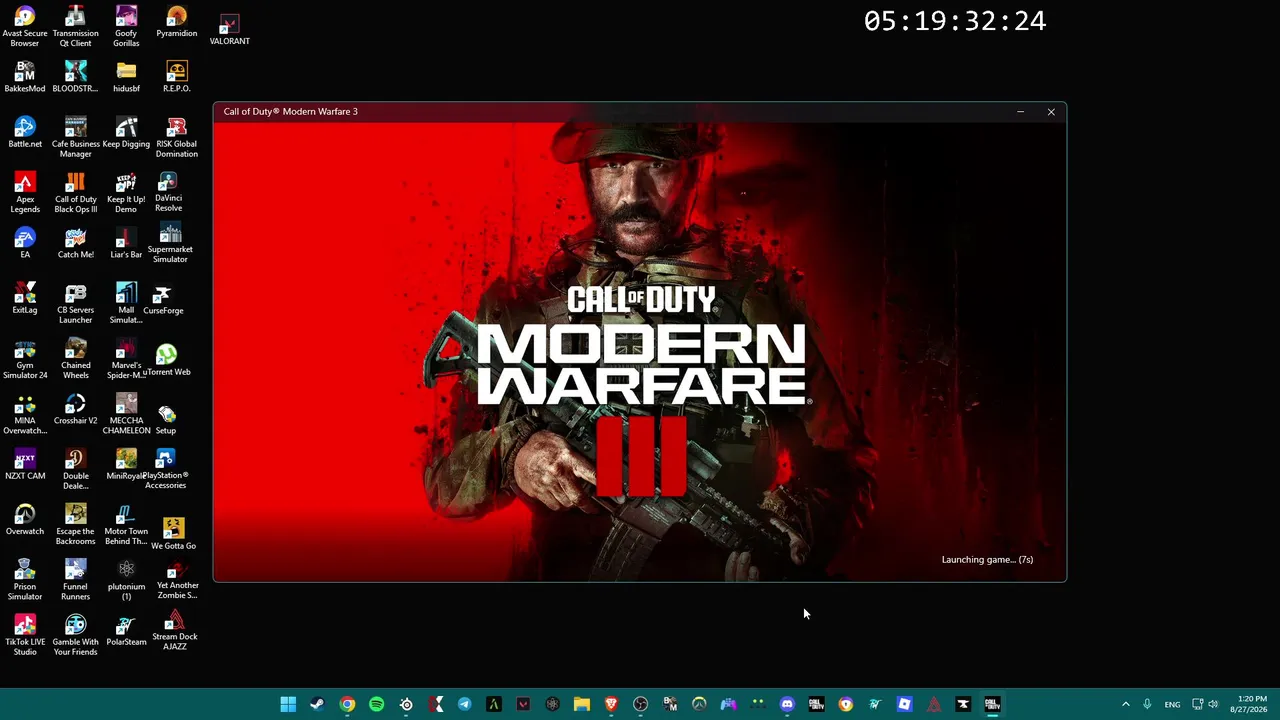Open Roblox from the taskbar
This screenshot has height=720, width=1280.
(x=905, y=704)
